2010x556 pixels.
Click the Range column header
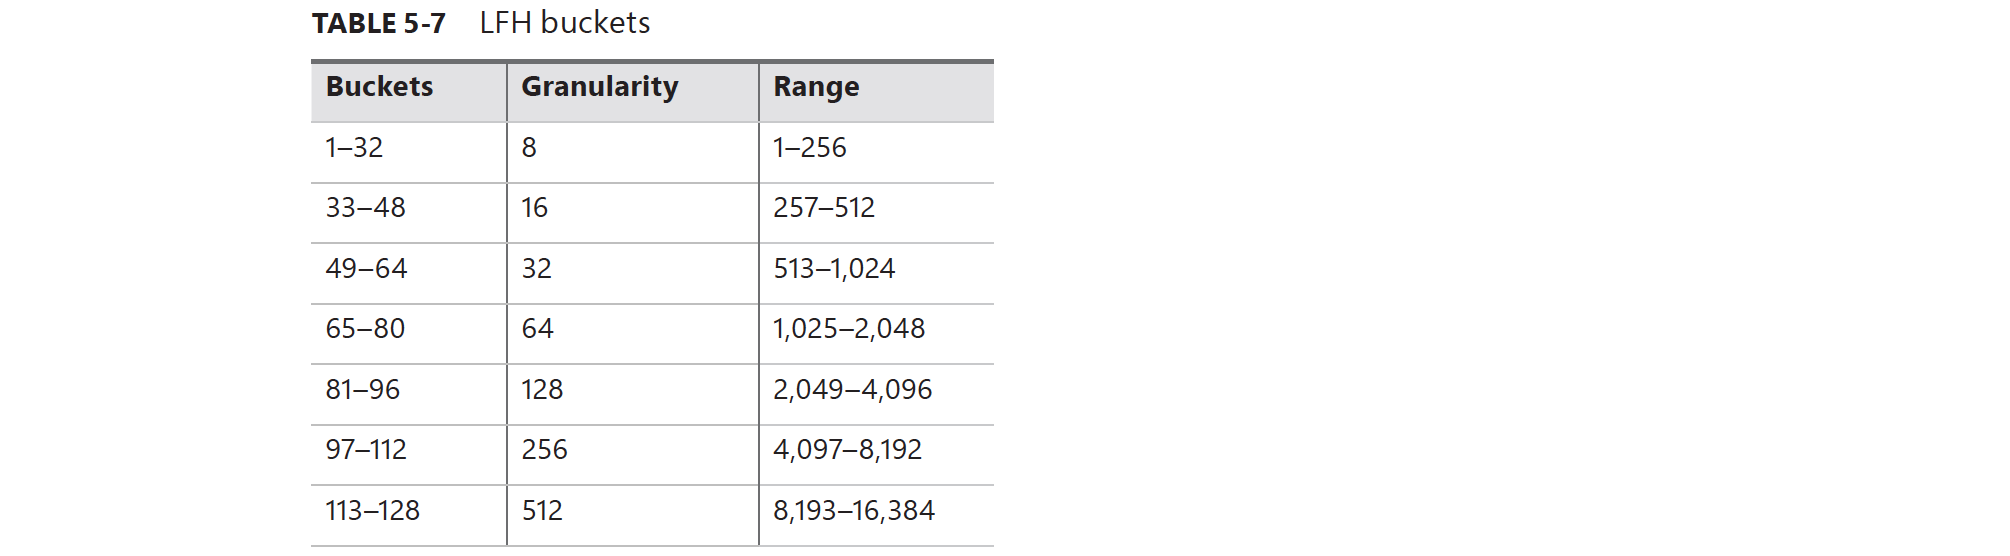pyautogui.click(x=816, y=87)
